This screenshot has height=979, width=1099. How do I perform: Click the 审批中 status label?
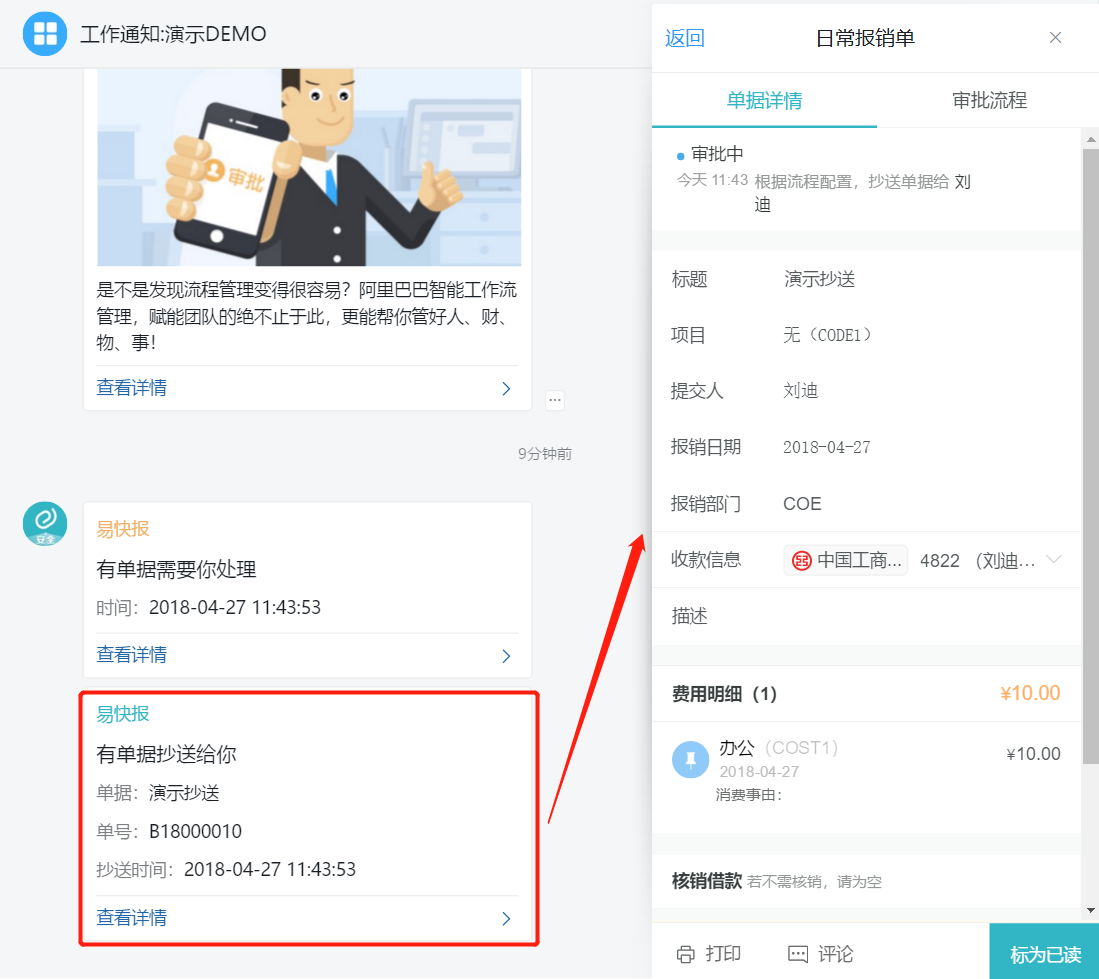click(x=717, y=154)
